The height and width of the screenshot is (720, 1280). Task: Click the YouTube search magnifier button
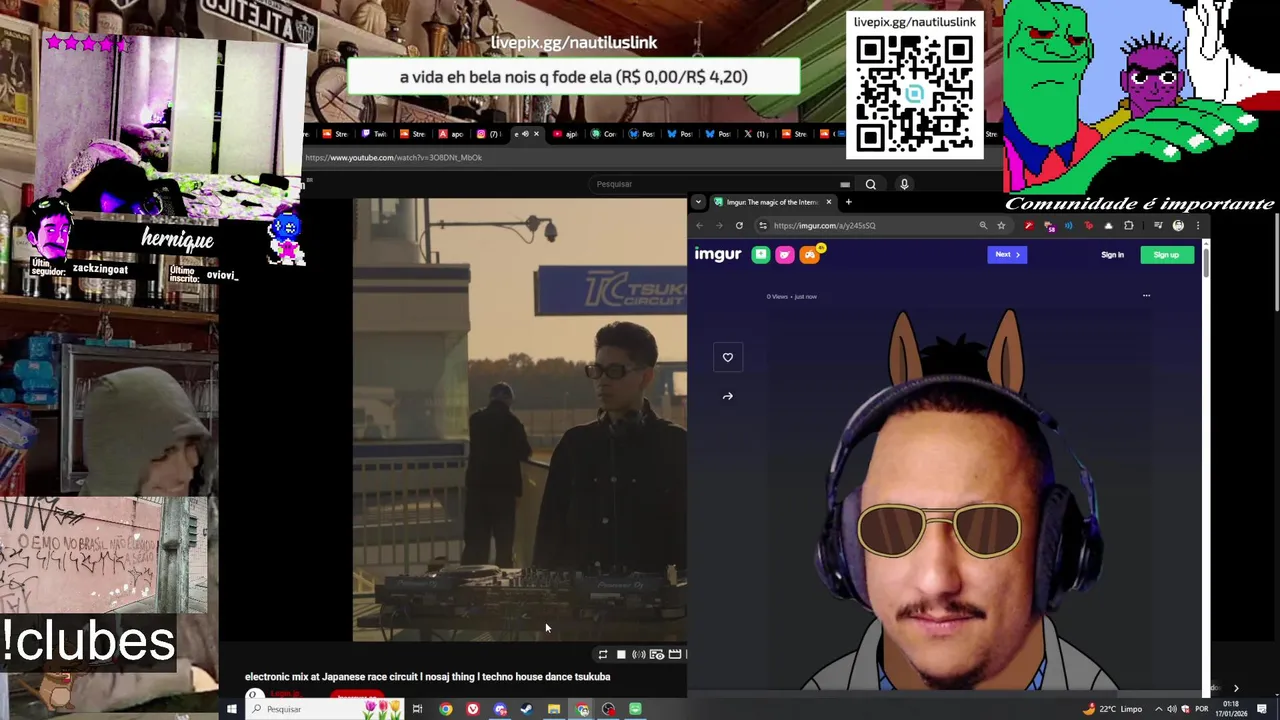click(871, 184)
